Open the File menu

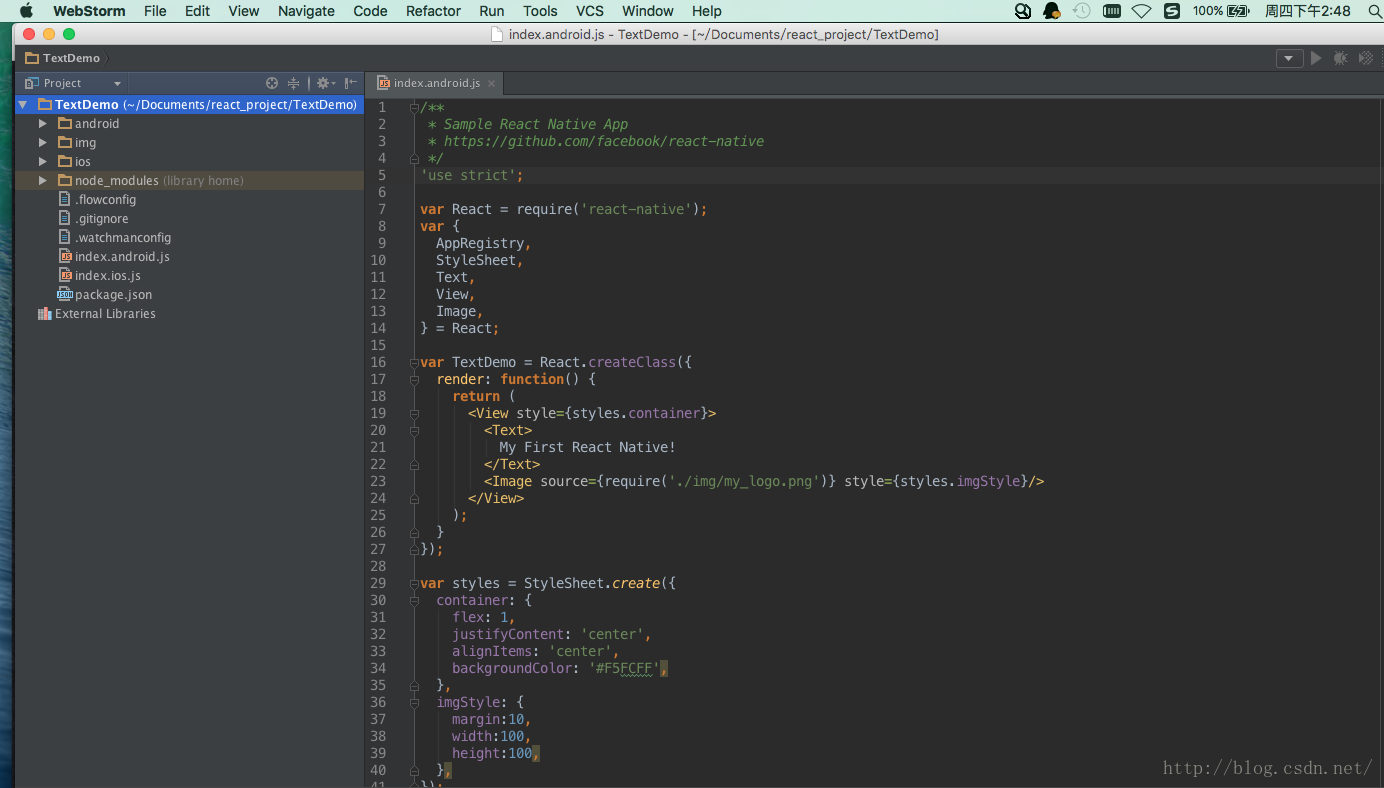click(x=155, y=11)
